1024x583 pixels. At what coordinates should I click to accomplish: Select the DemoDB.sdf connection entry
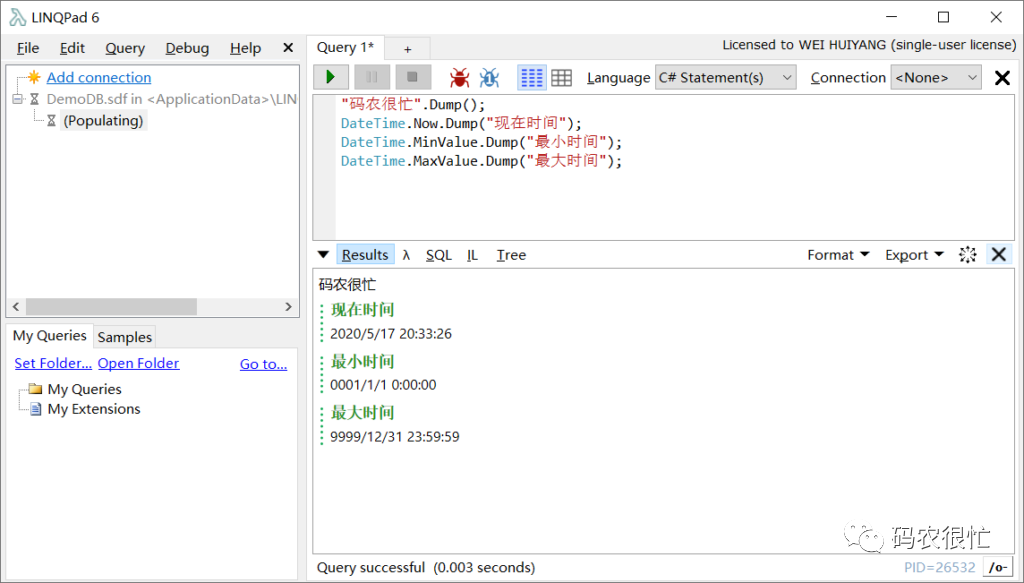[x=171, y=99]
